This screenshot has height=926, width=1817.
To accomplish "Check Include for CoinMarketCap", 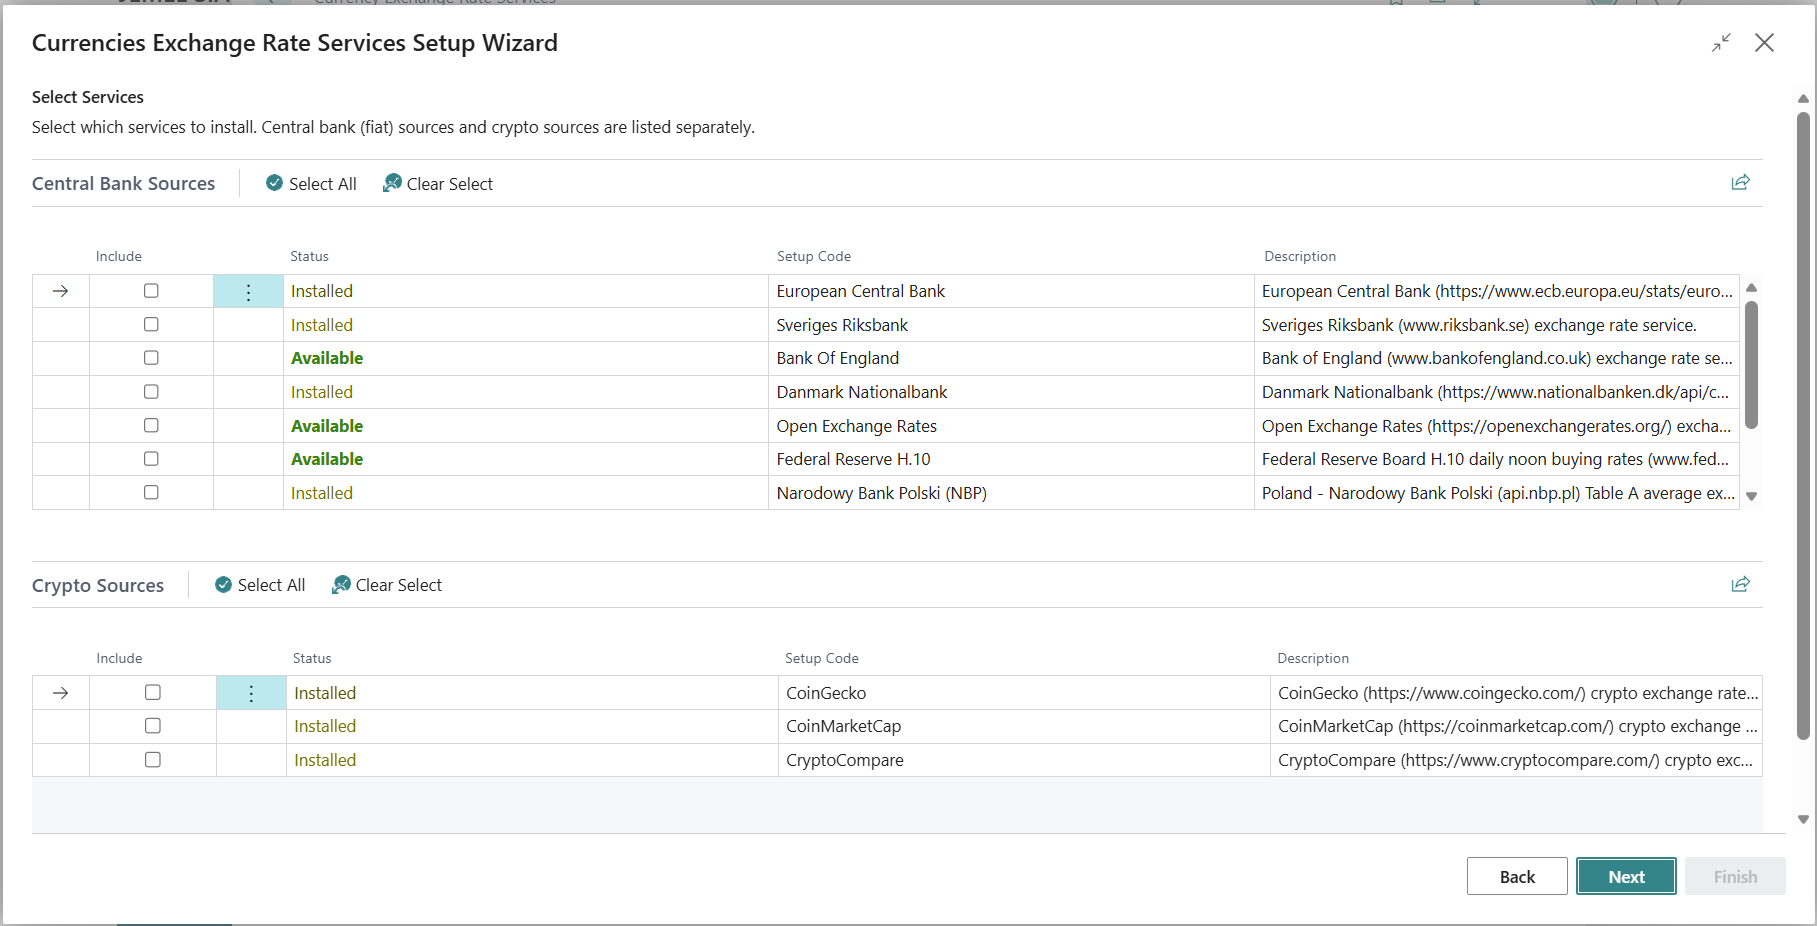I will pyautogui.click(x=152, y=726).
